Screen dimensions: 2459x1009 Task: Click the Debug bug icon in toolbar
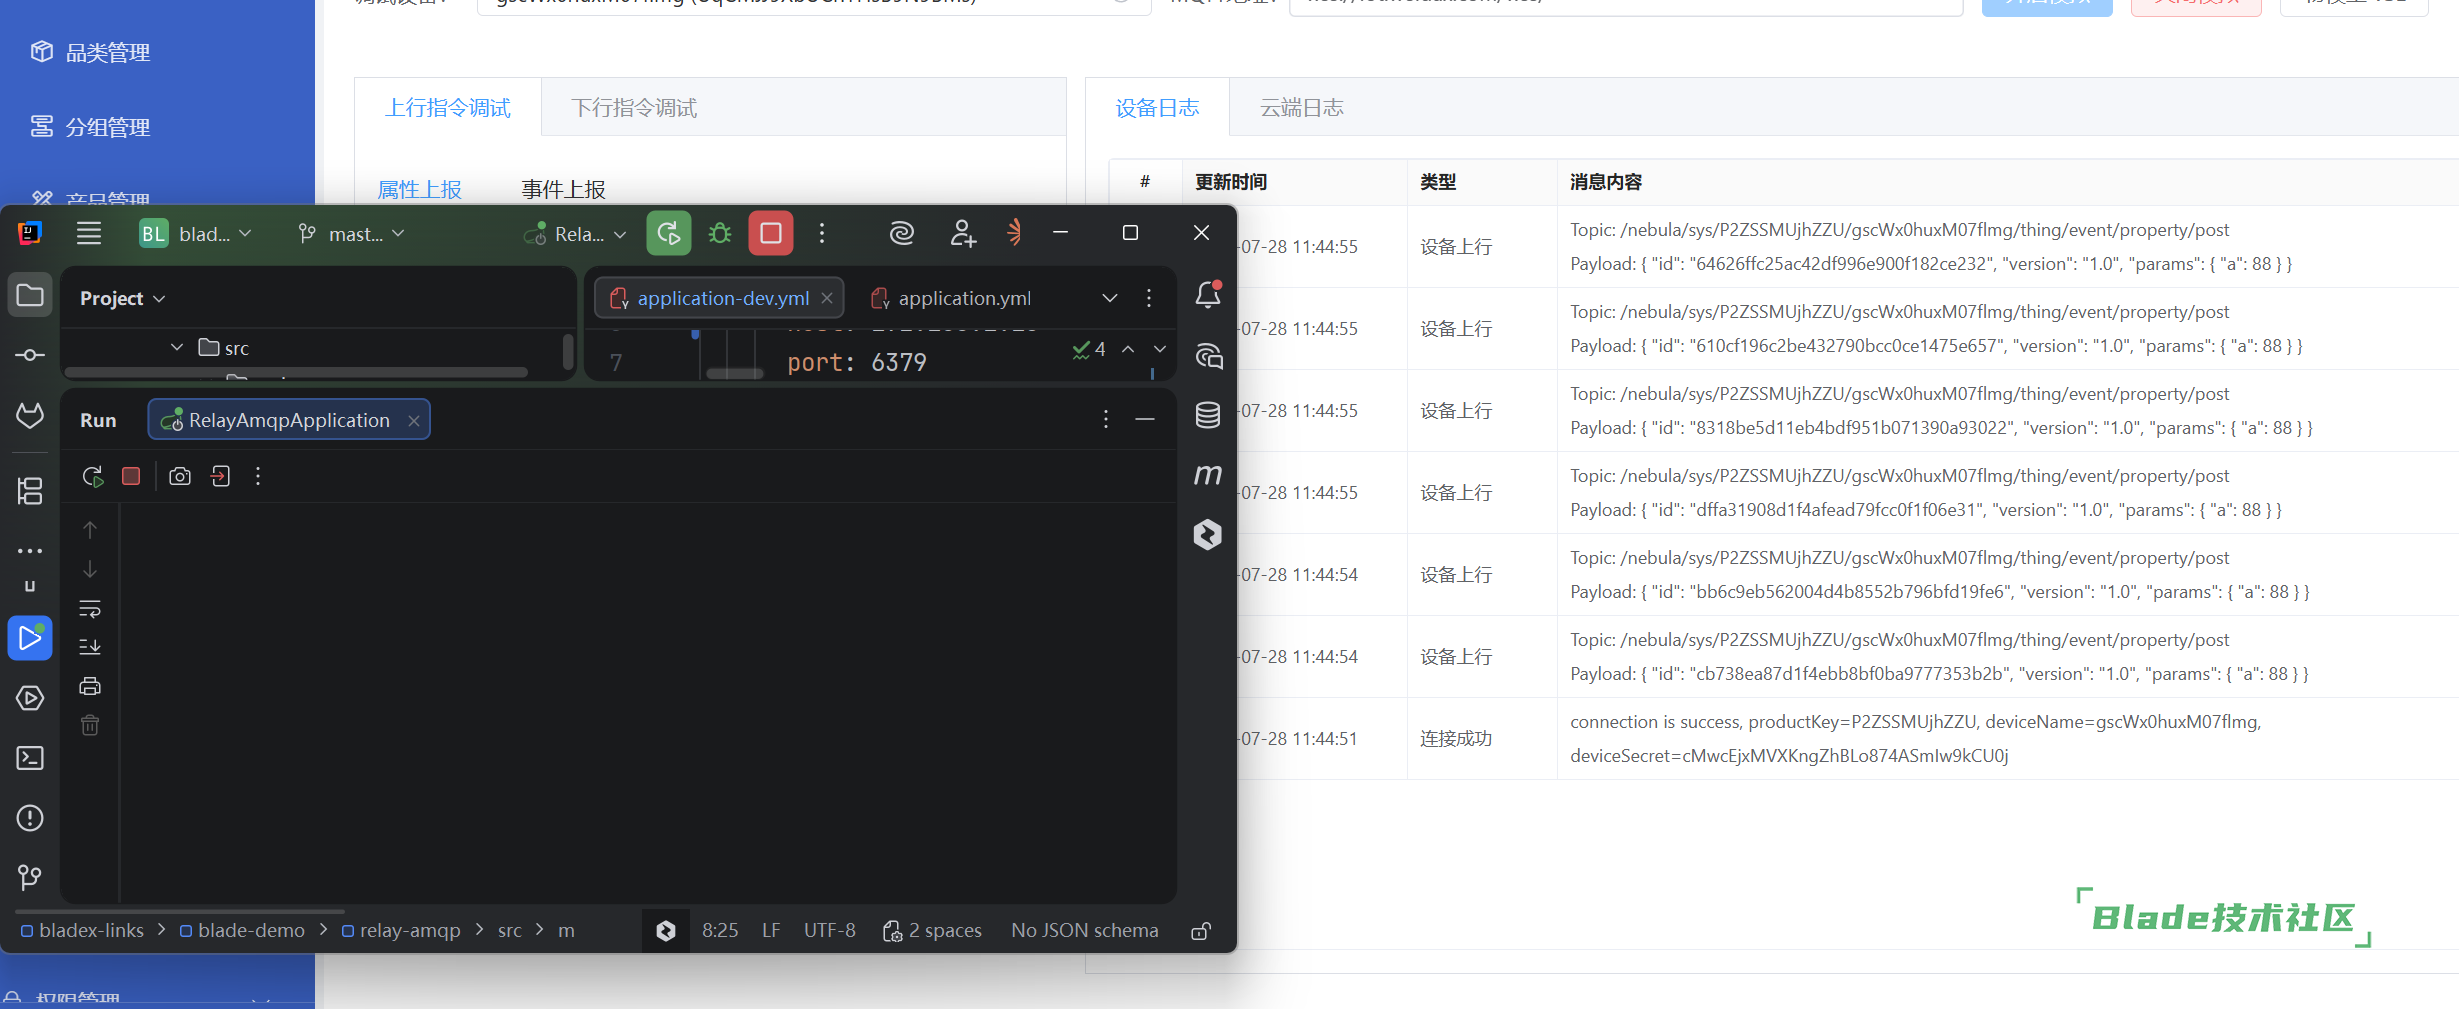[720, 234]
